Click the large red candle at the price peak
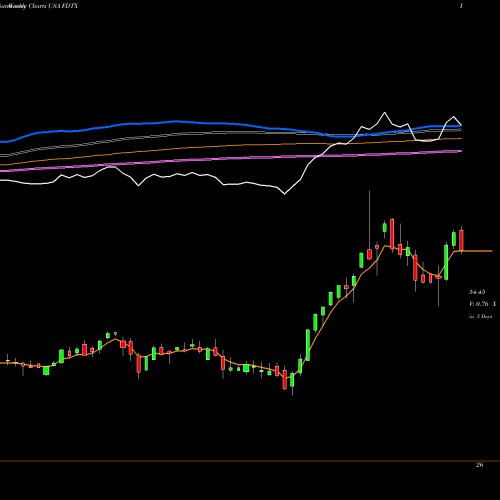Image resolution: width=500 pixels, height=500 pixels. pyautogui.click(x=392, y=234)
